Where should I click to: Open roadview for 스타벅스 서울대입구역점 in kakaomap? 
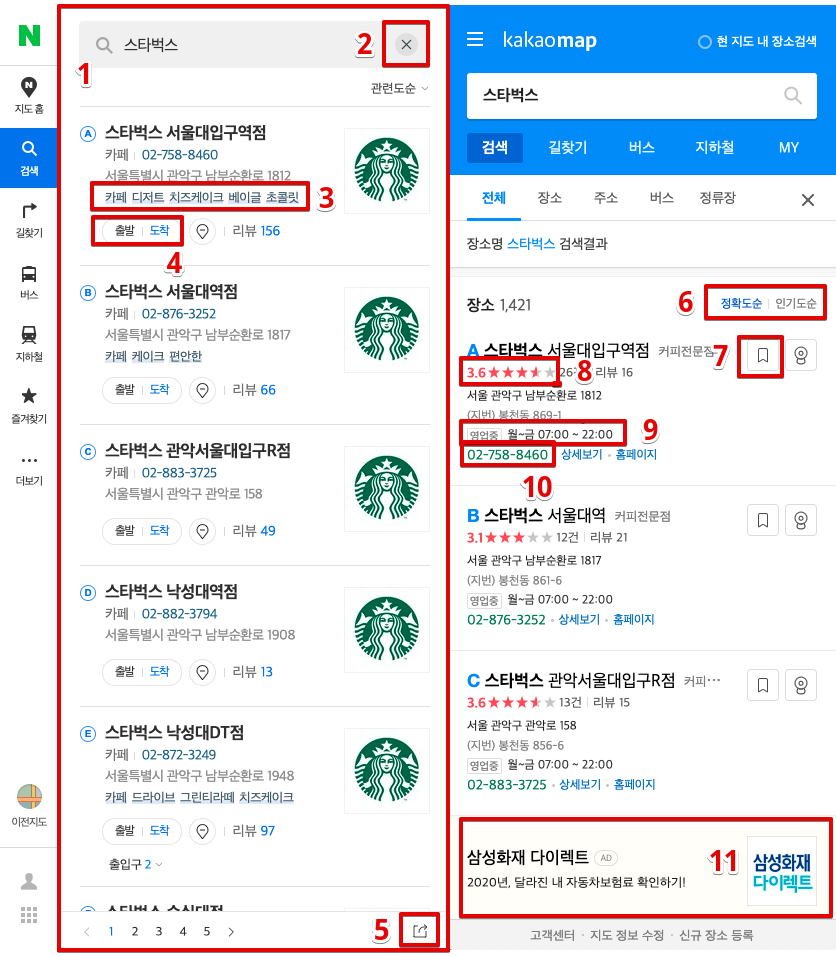(x=801, y=355)
